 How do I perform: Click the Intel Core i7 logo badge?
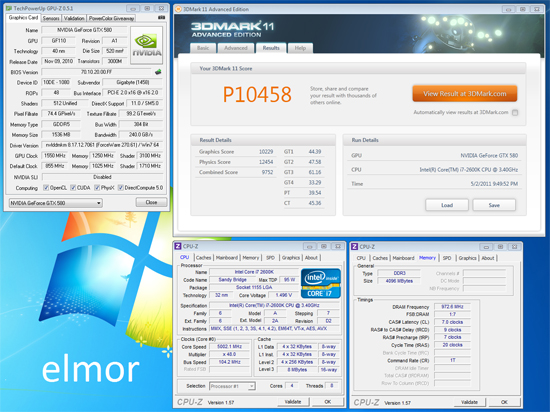coord(321,283)
